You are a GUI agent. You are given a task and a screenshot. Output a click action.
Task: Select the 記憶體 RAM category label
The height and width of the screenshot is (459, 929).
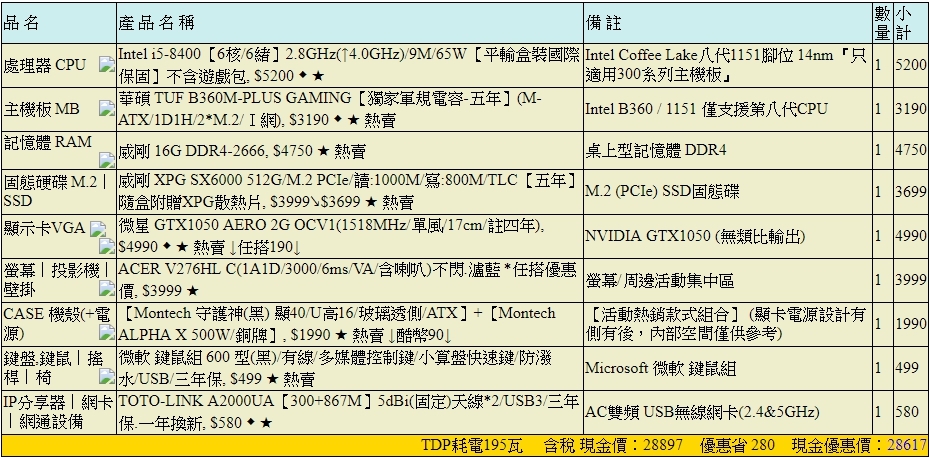coord(48,142)
